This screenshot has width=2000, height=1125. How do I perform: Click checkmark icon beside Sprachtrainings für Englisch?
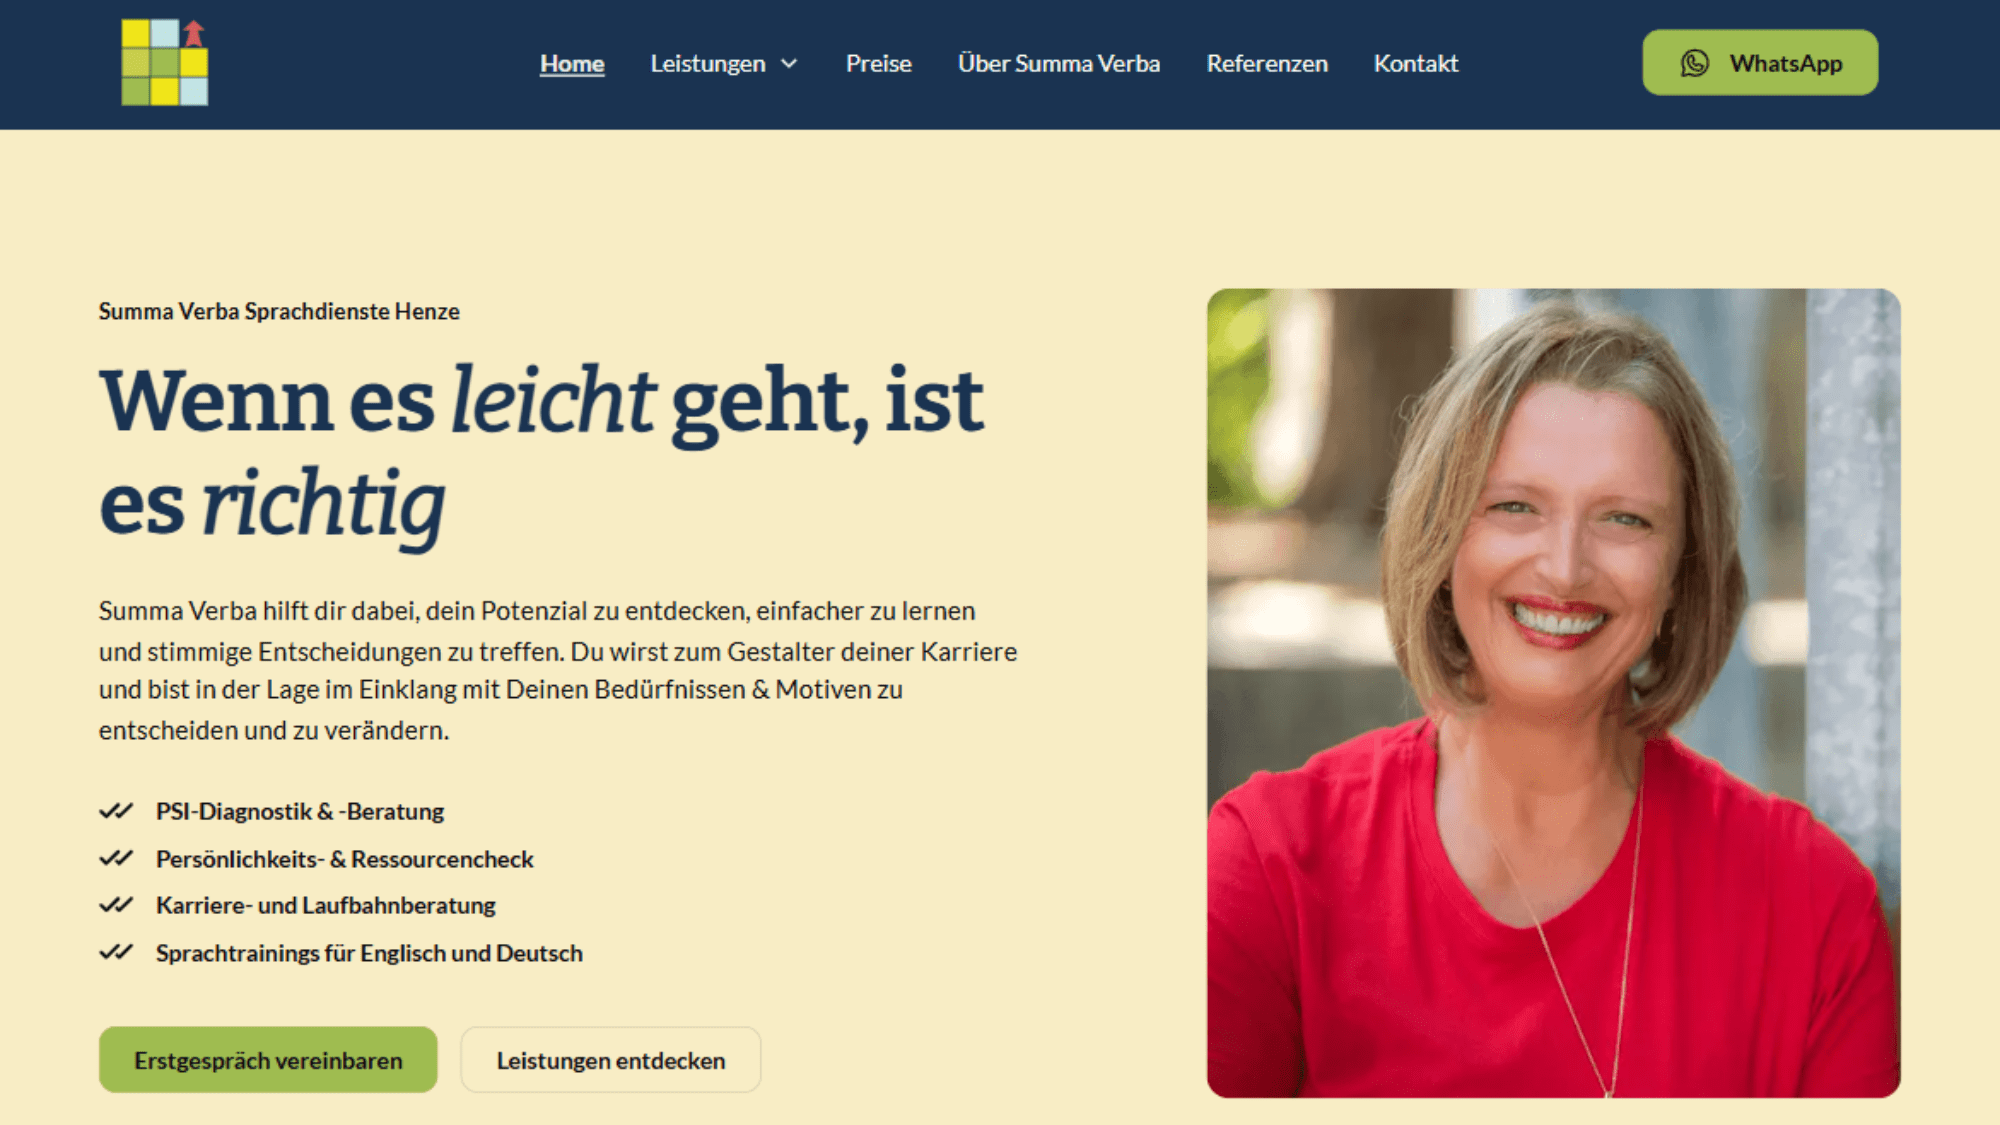[x=116, y=952]
